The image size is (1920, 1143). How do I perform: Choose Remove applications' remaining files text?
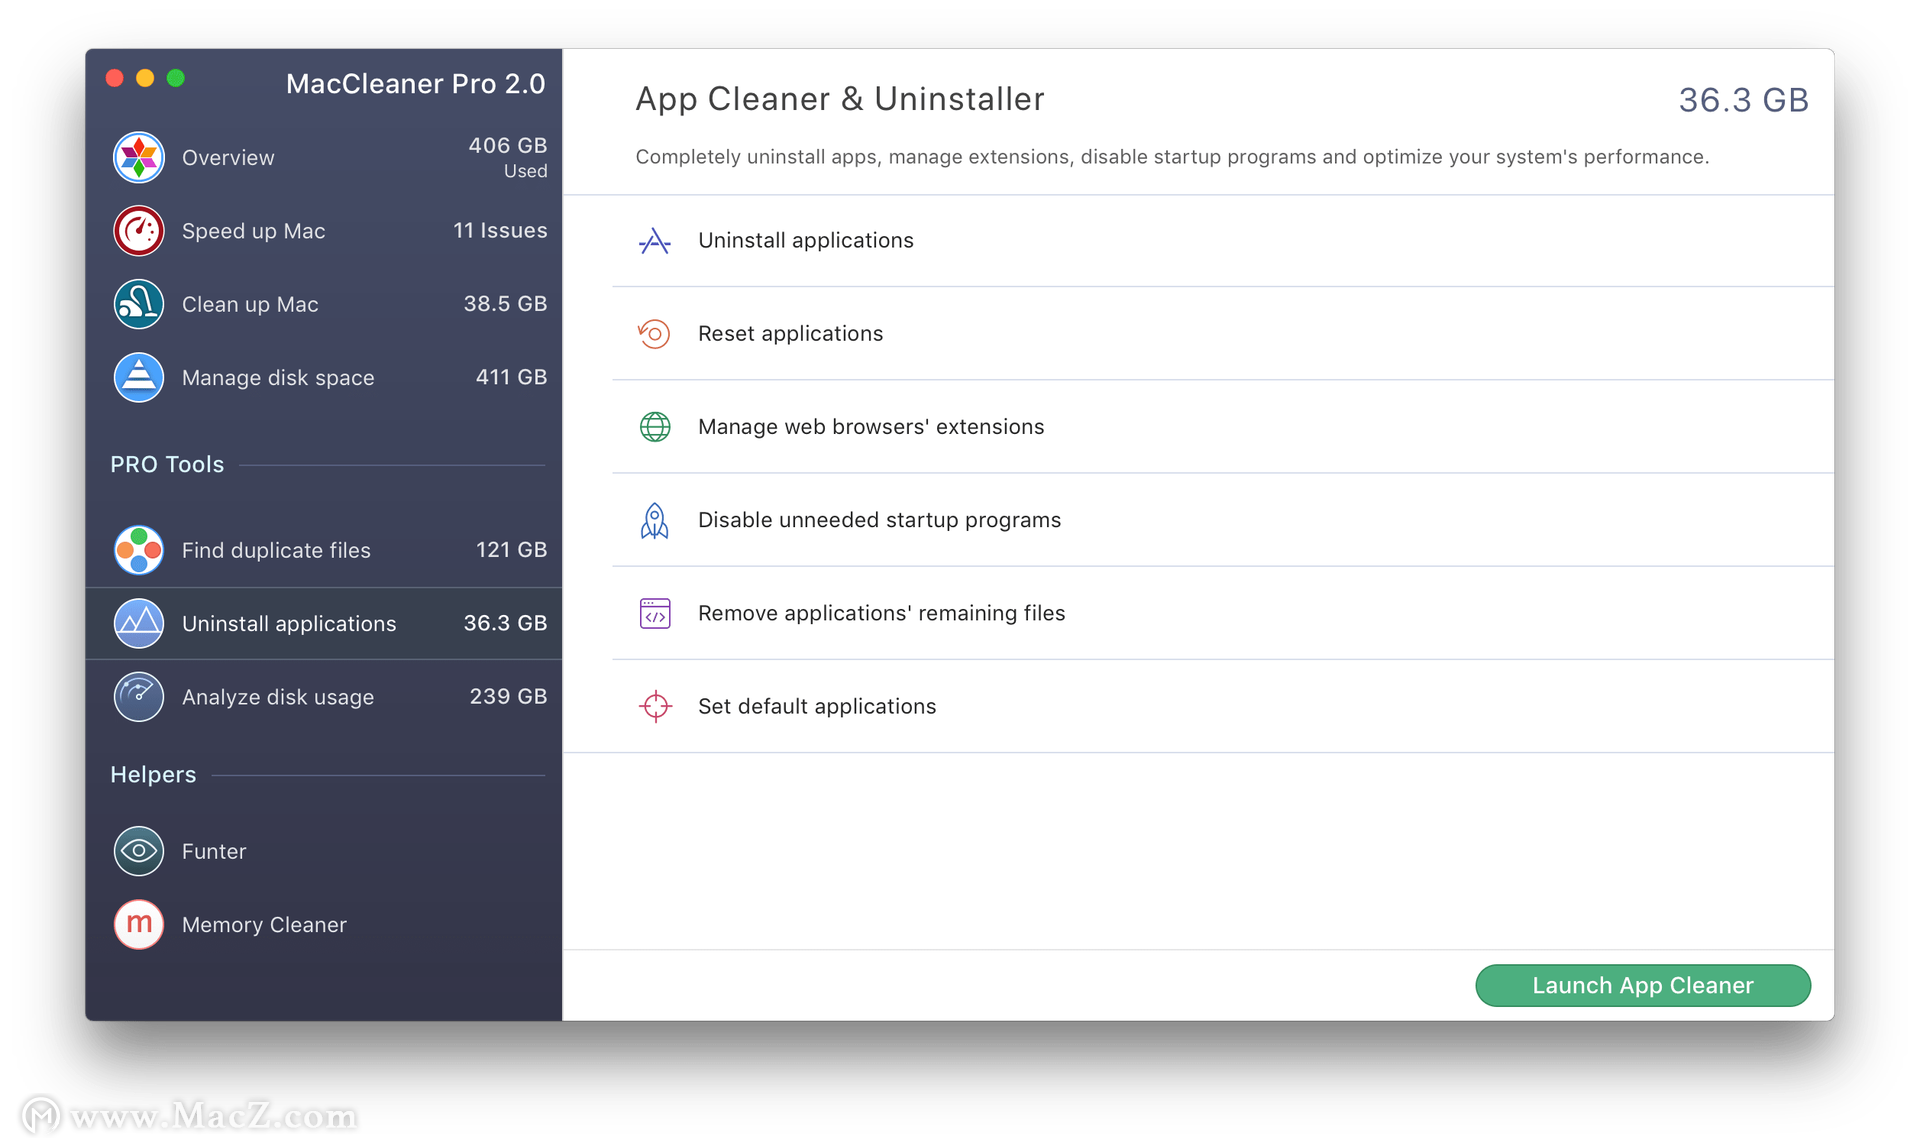(x=881, y=613)
